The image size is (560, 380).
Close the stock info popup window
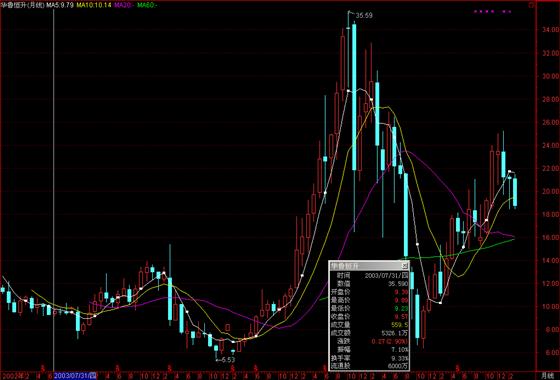pos(404,265)
